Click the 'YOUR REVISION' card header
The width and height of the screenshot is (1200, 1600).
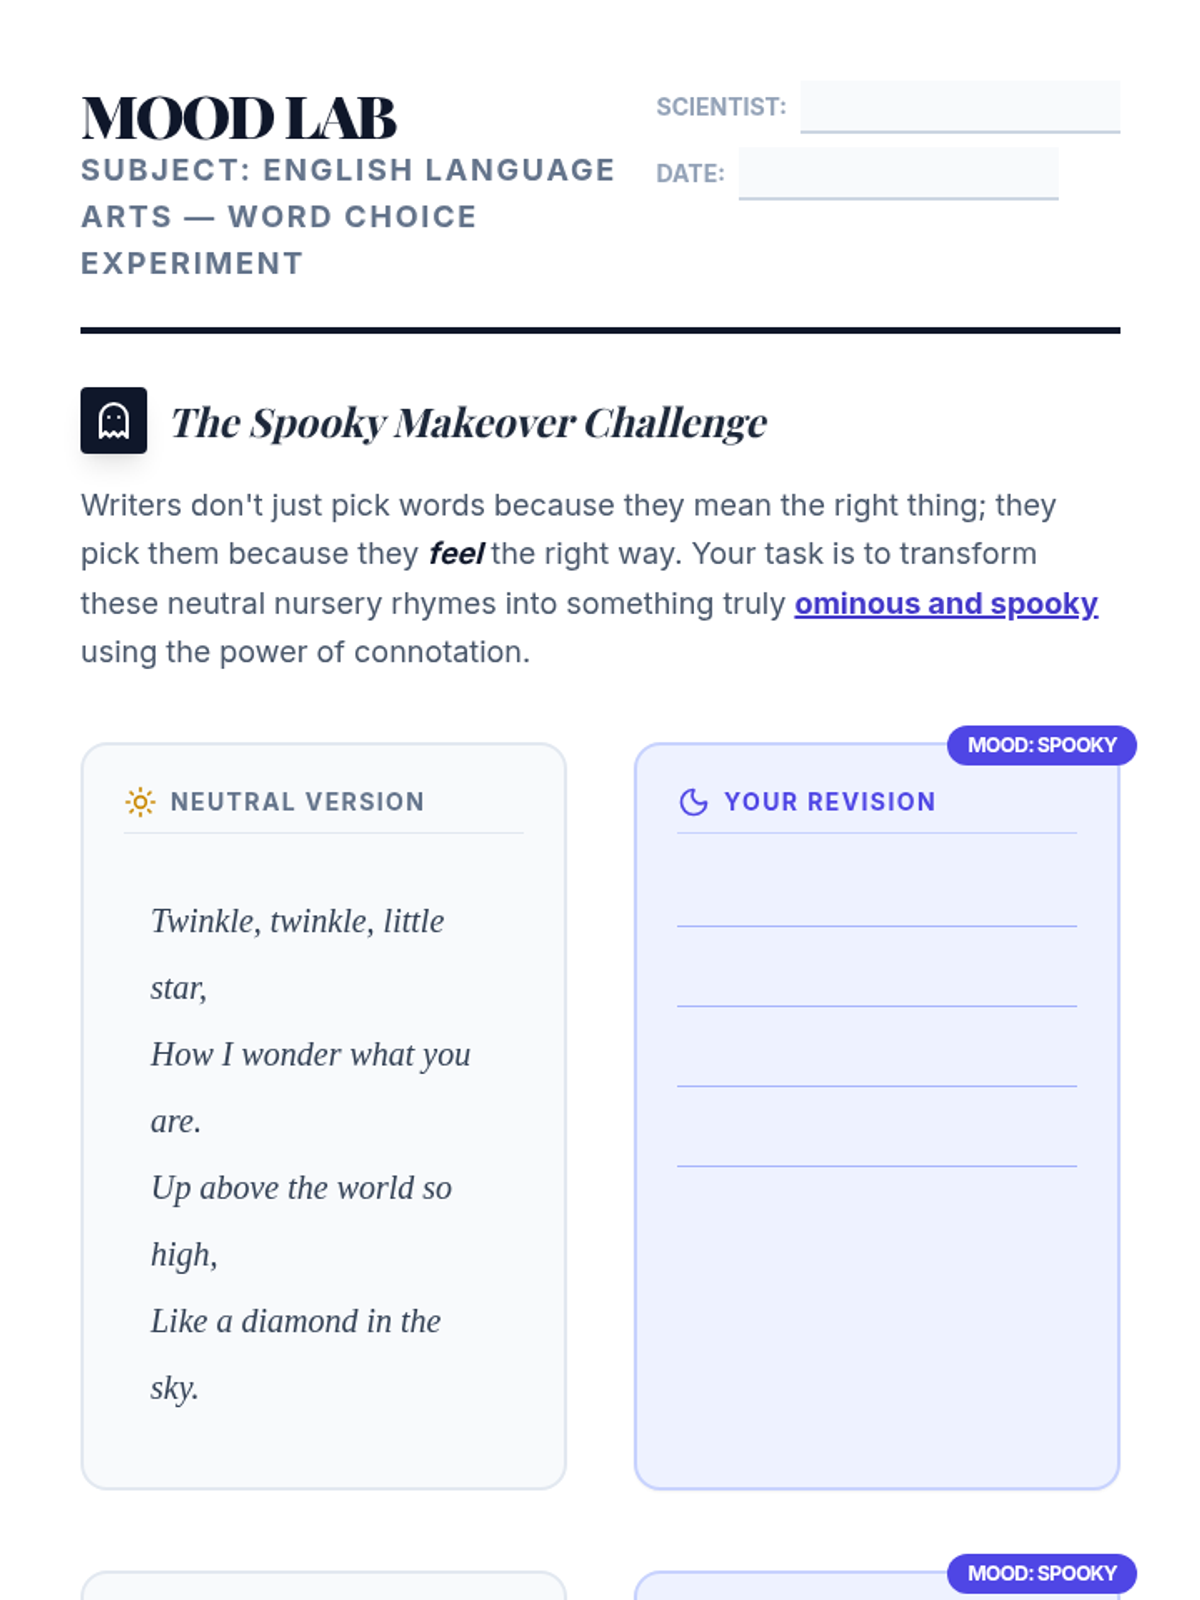[x=829, y=802]
